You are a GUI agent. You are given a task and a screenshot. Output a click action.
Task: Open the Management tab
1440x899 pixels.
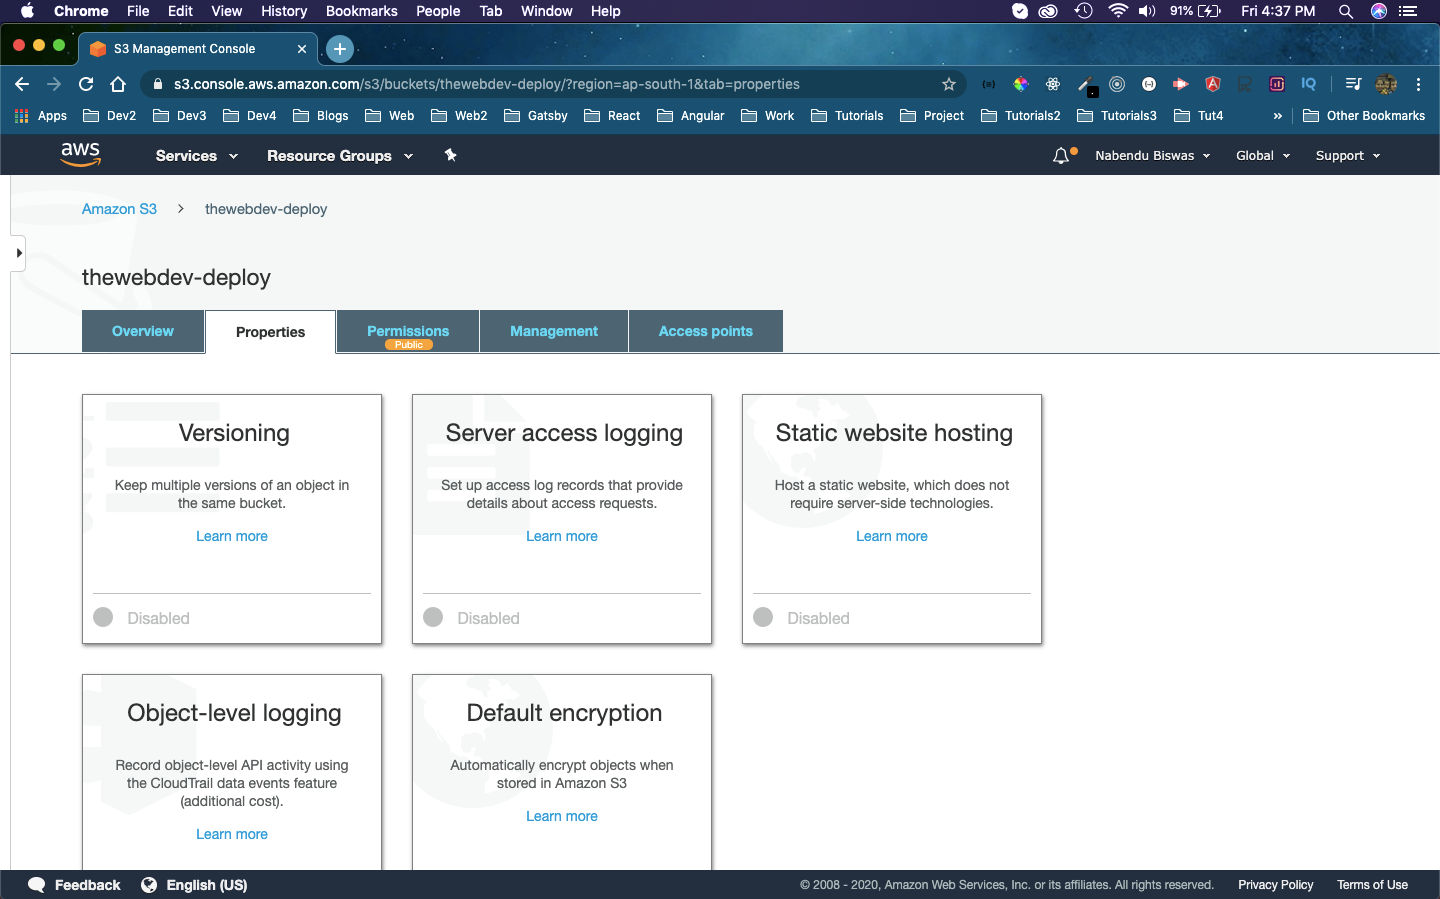click(554, 331)
